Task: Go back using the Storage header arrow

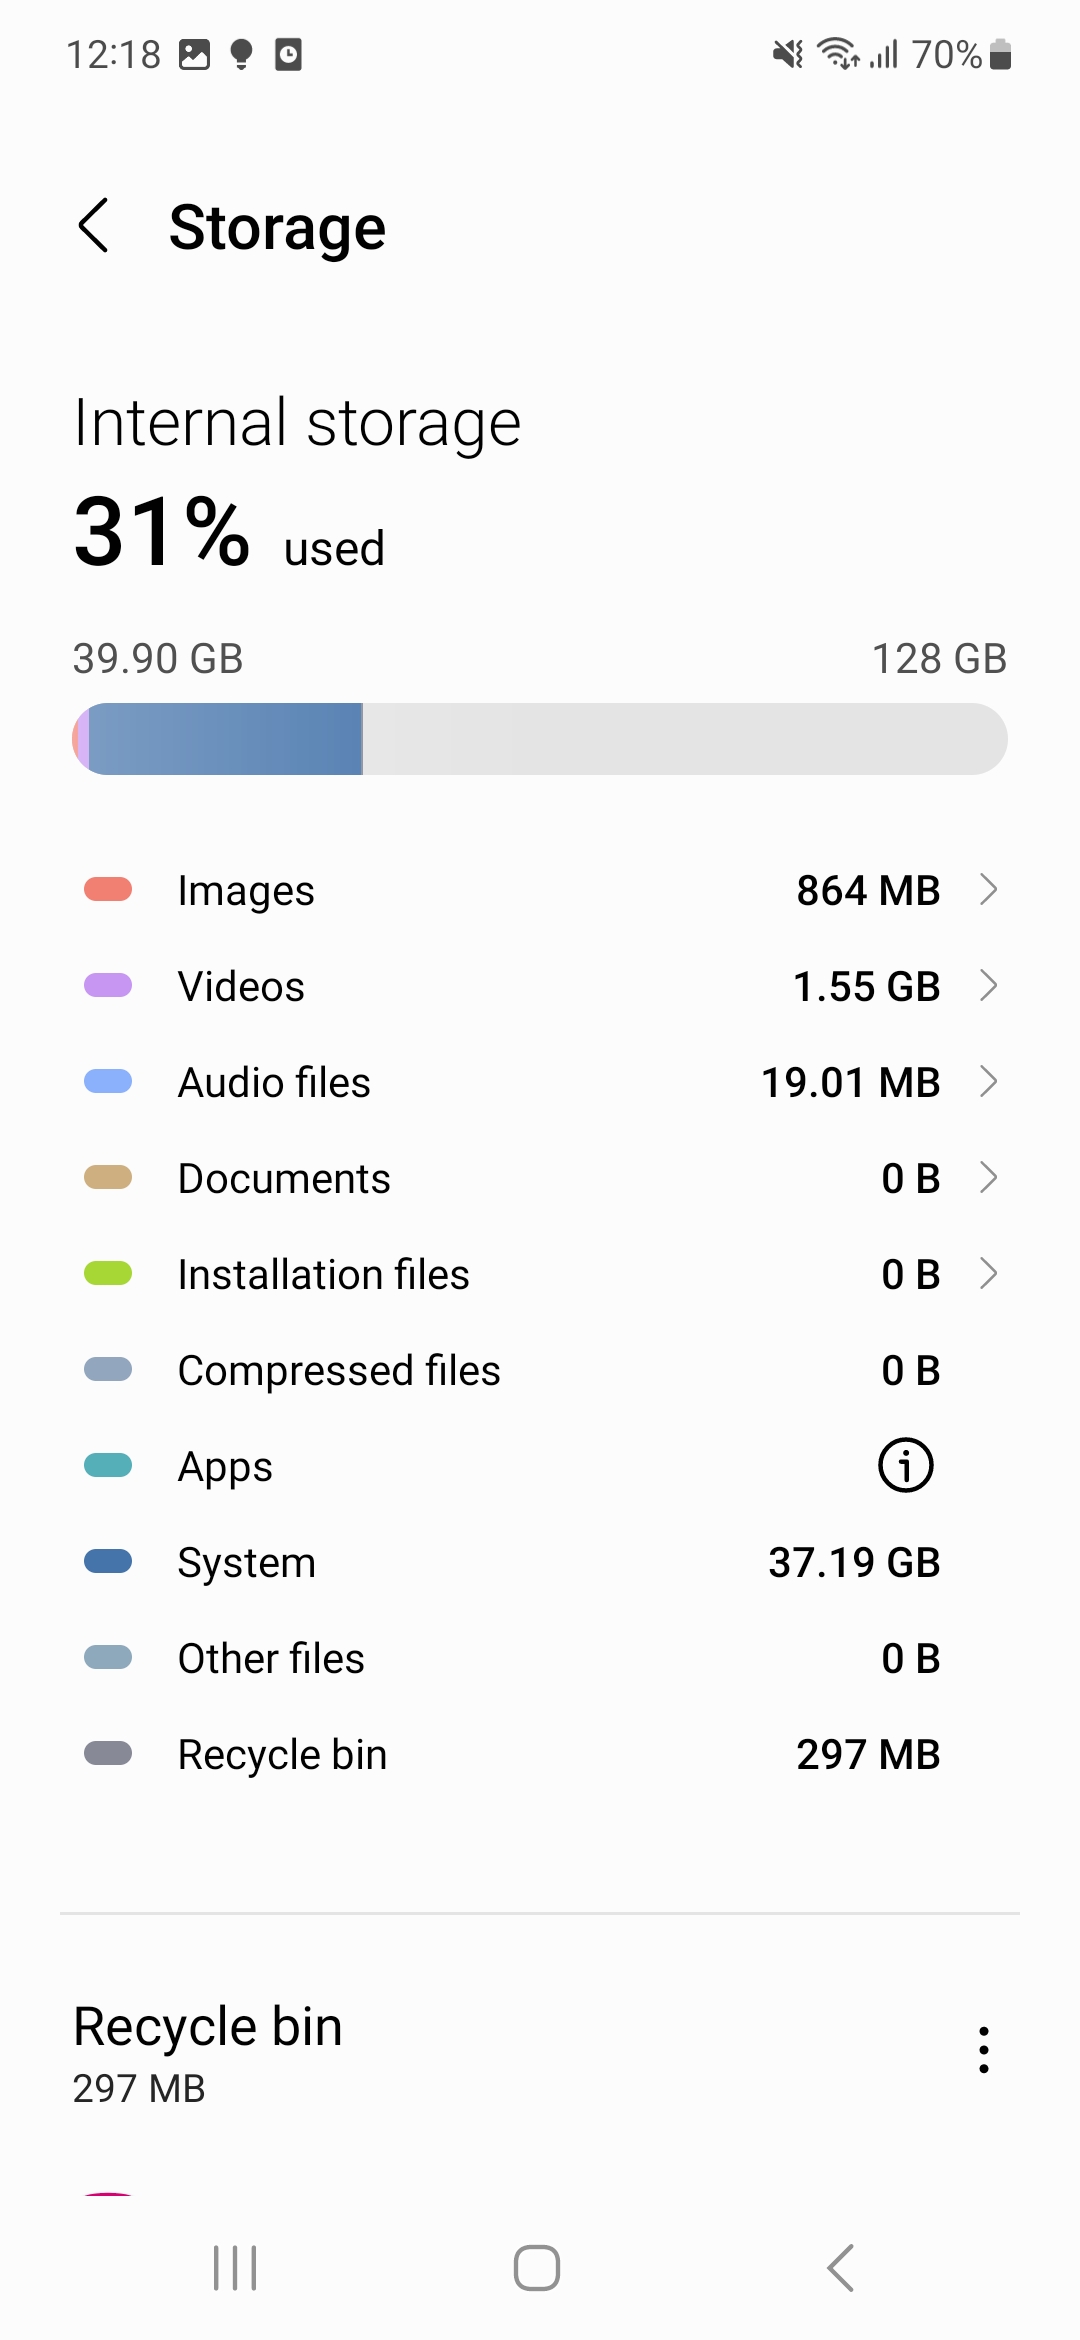Action: pos(94,226)
